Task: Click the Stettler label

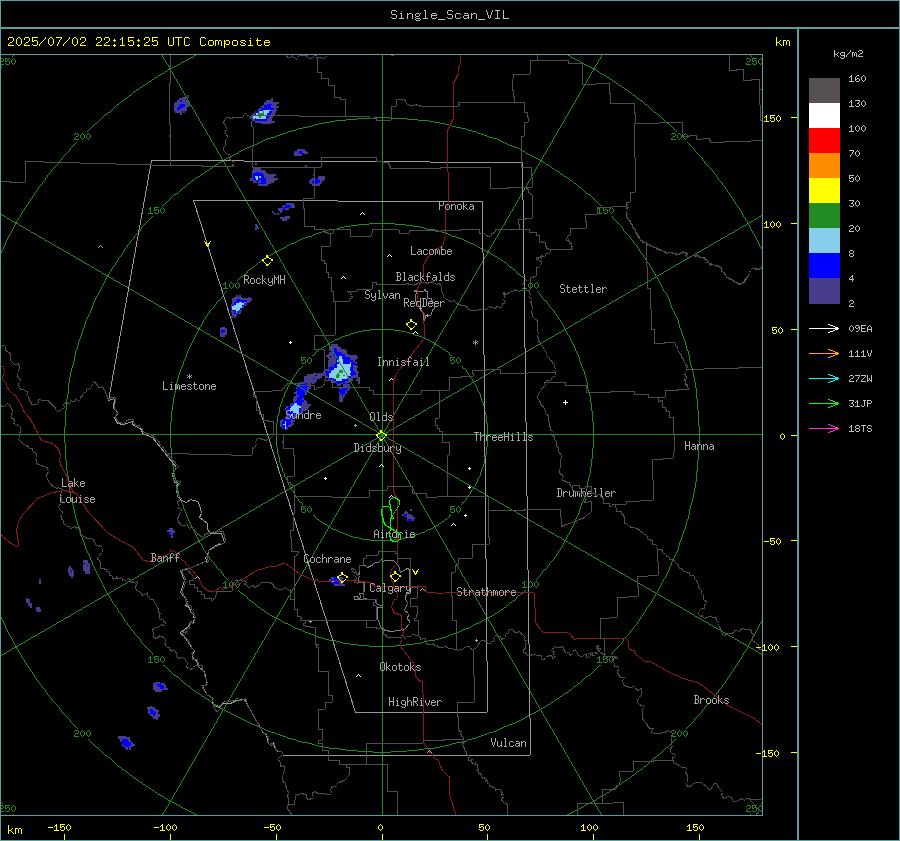Action: (x=583, y=289)
